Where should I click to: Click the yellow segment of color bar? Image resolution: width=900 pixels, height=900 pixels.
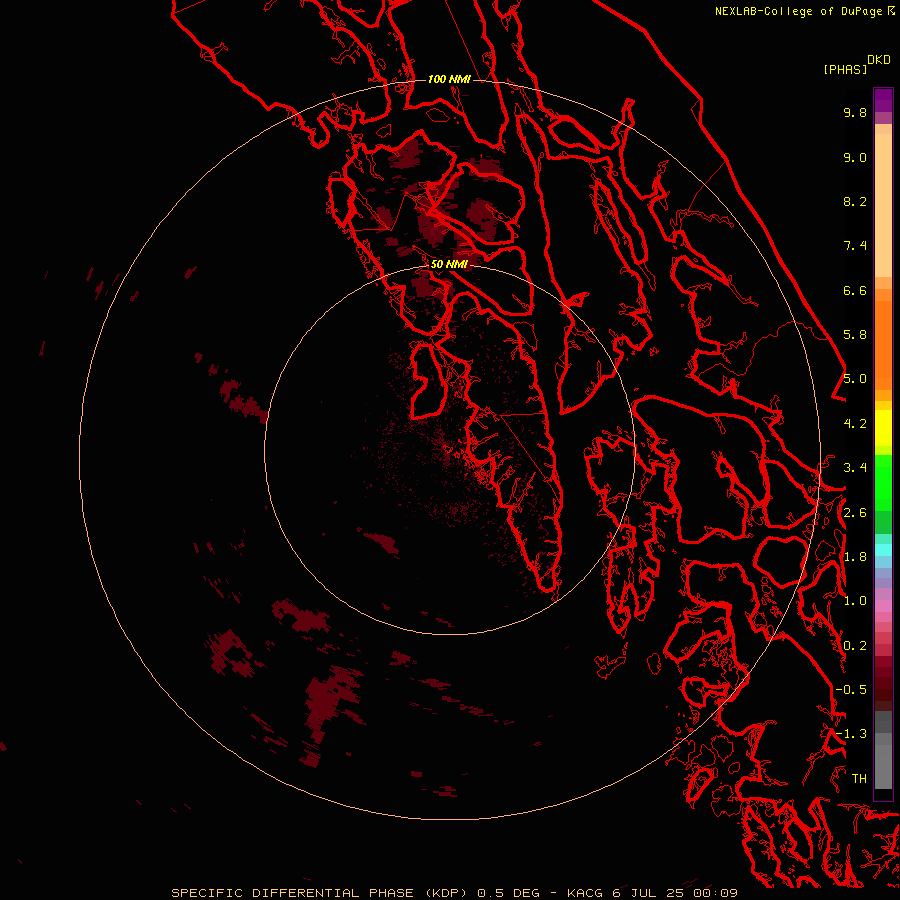tap(883, 428)
